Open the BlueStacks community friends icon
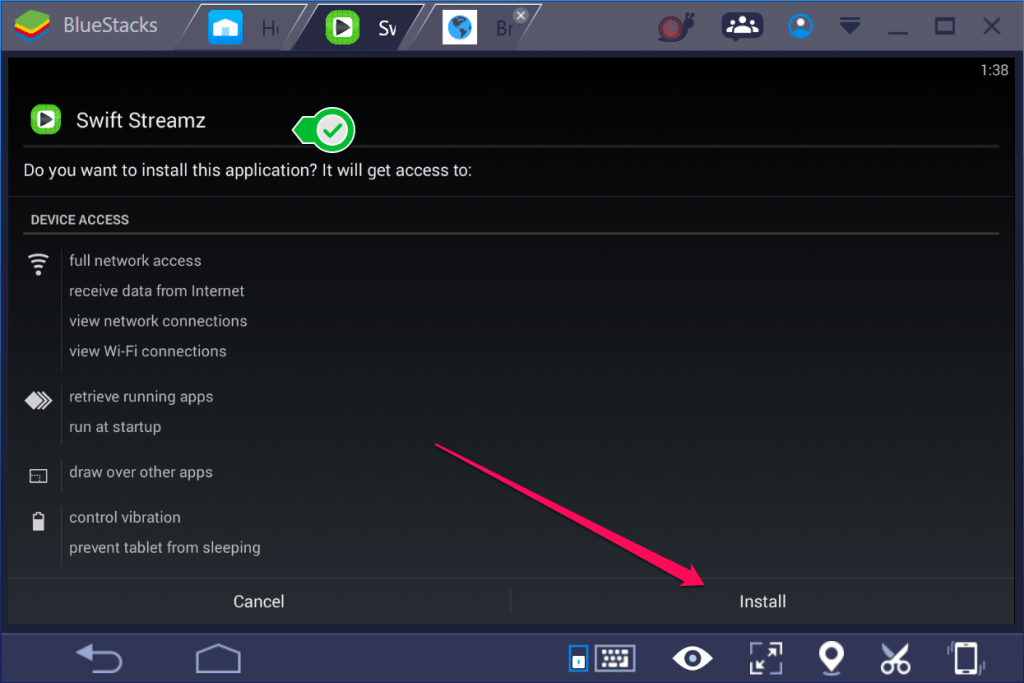 (x=742, y=26)
